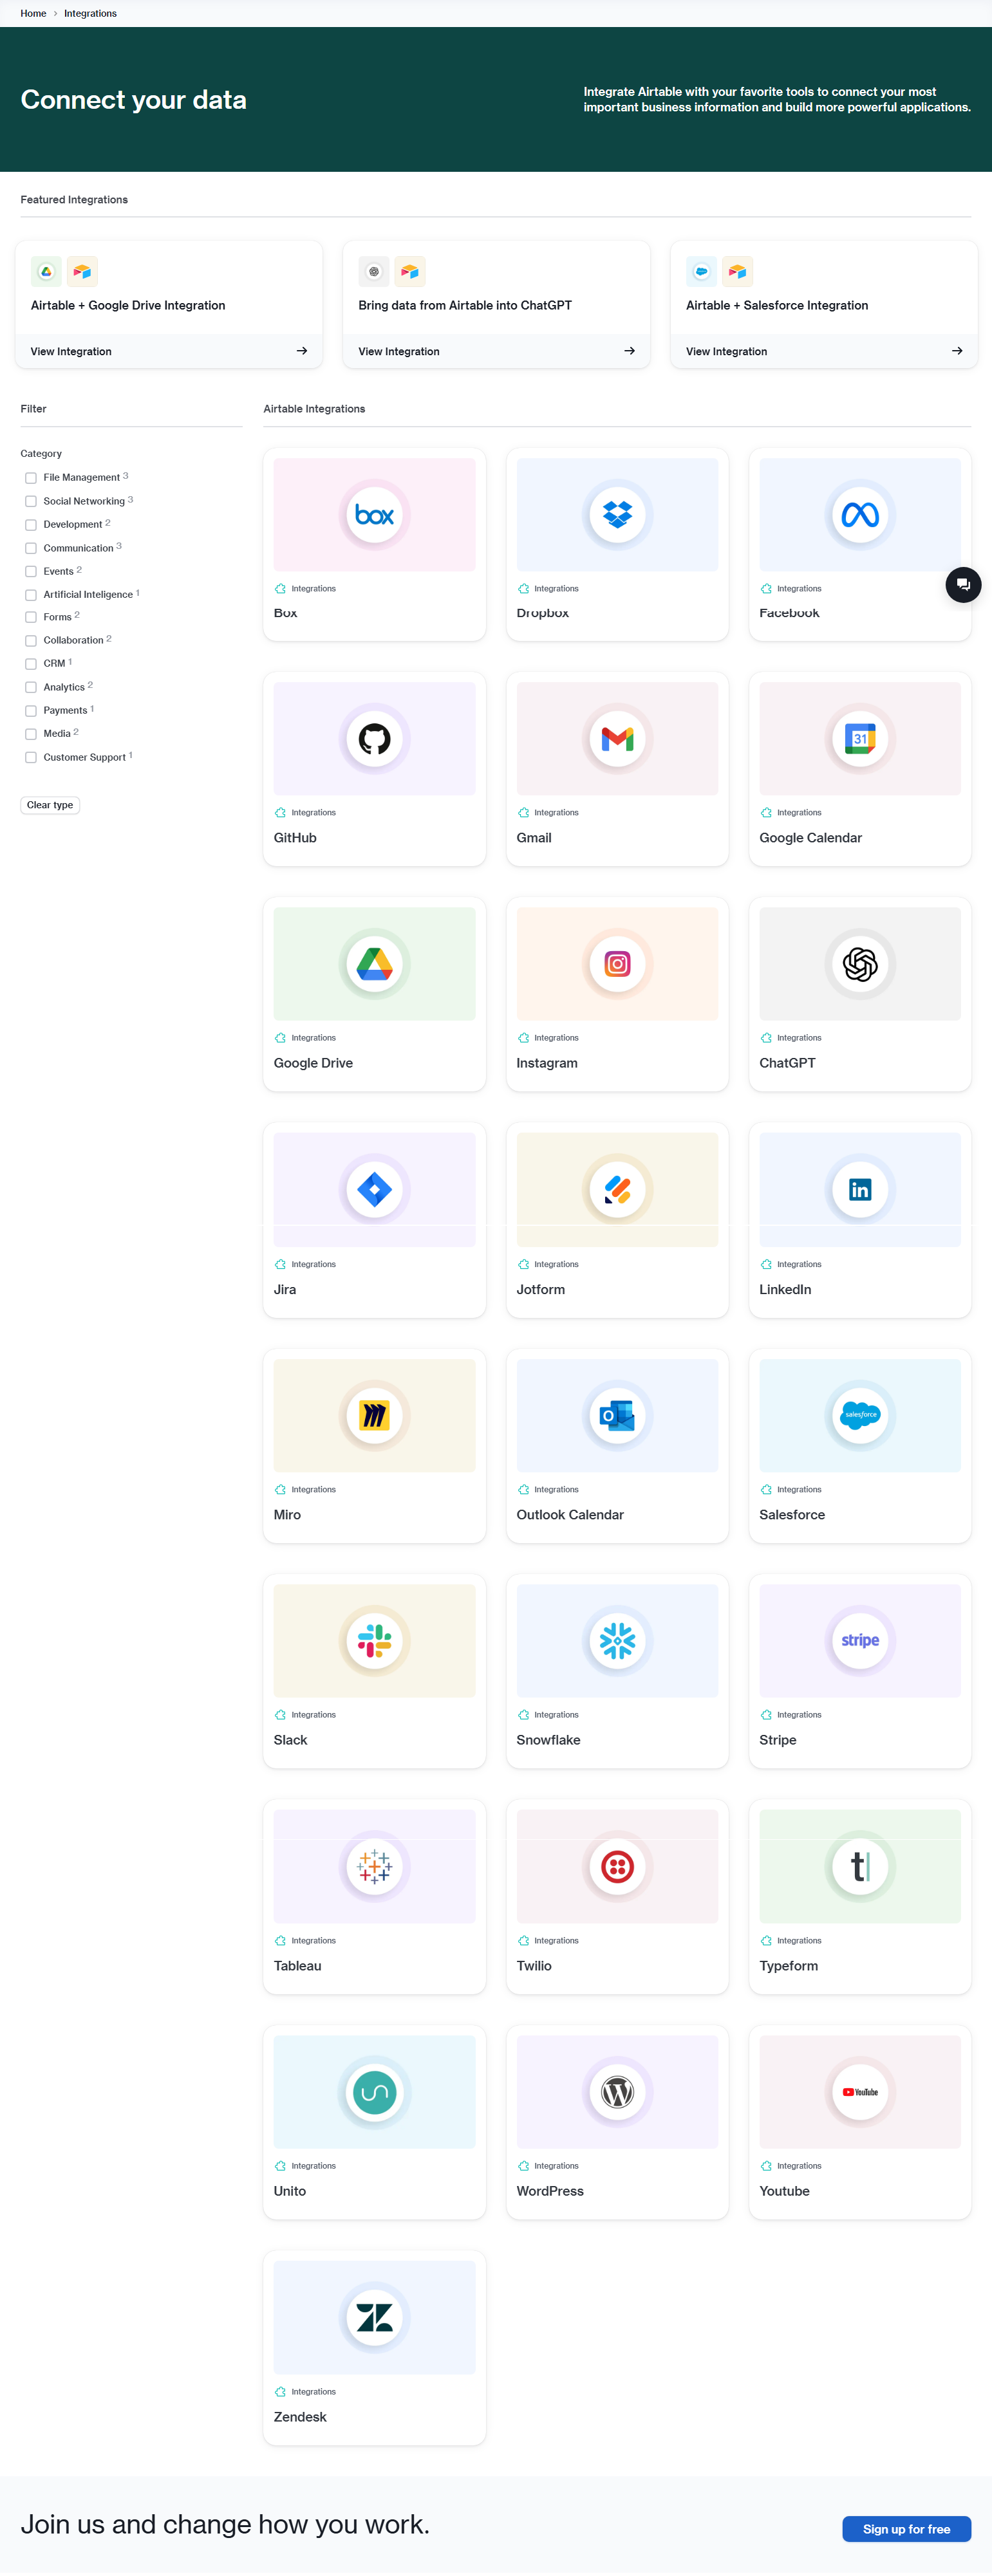Open the Unito logo icon
The width and height of the screenshot is (992, 2576).
click(374, 2092)
